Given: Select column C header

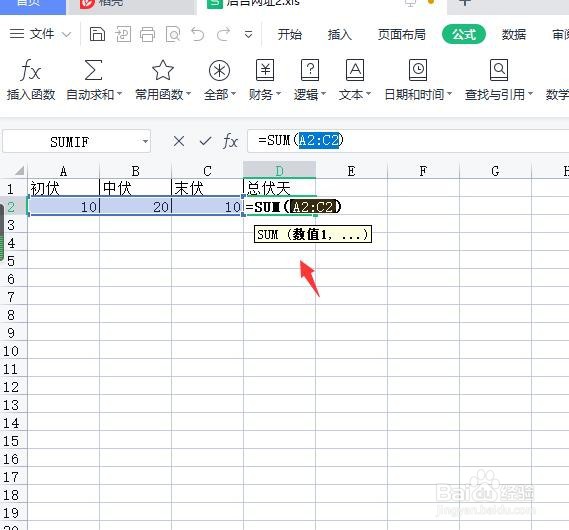Looking at the screenshot, I should click(x=208, y=170).
